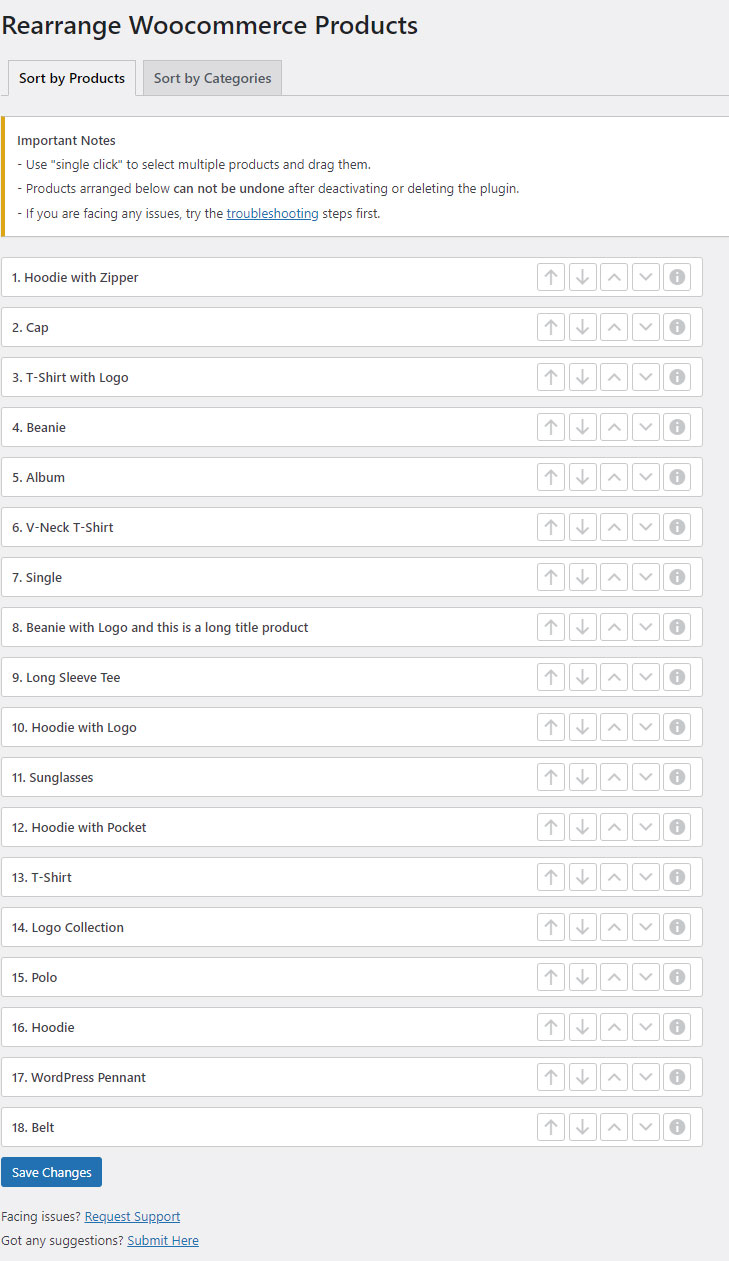The width and height of the screenshot is (729, 1261).
Task: Send Long Sleeve Tee to top
Action: pos(551,677)
